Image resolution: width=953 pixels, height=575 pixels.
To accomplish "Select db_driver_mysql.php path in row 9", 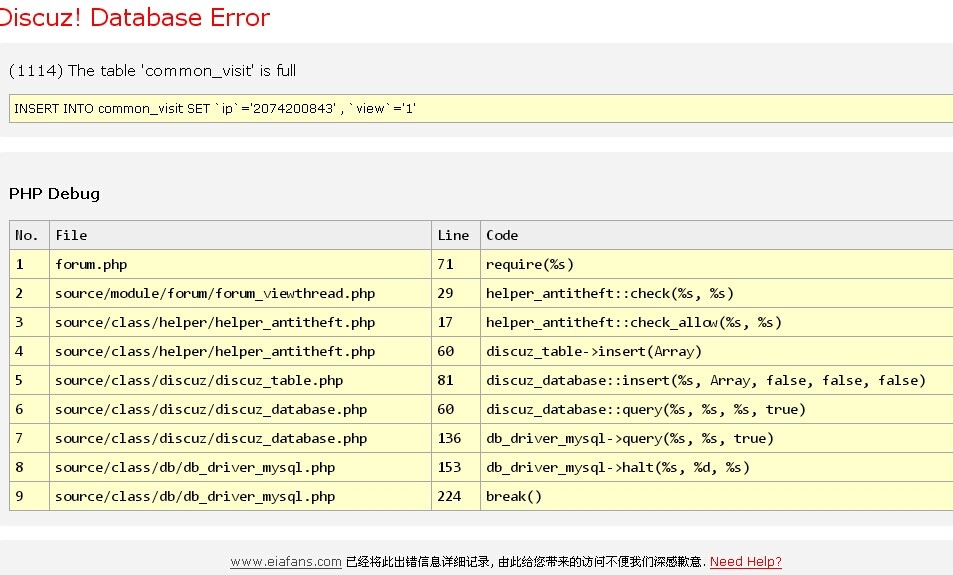I will 240,496.
